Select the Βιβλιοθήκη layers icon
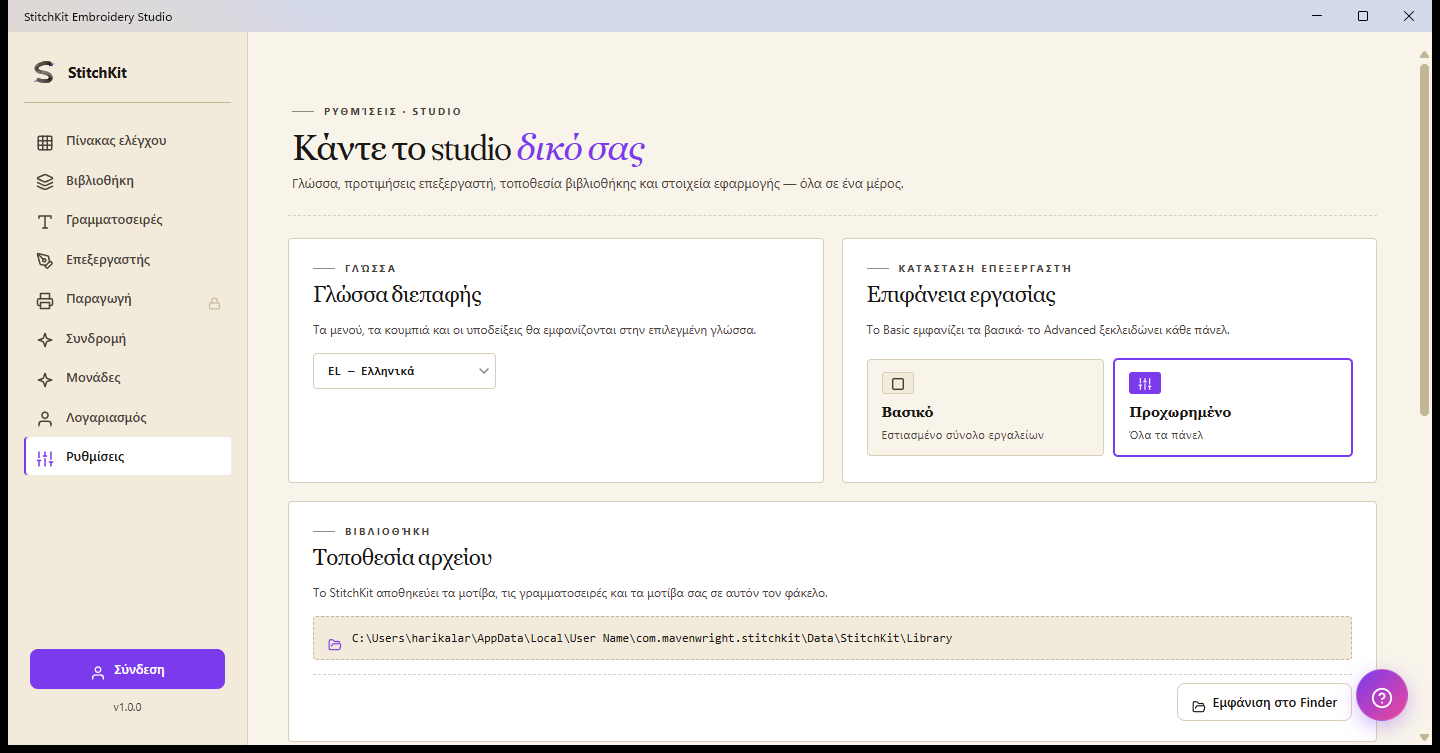The width and height of the screenshot is (1440, 753). pos(45,182)
